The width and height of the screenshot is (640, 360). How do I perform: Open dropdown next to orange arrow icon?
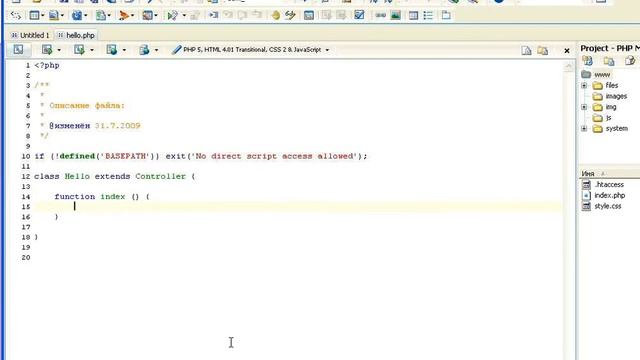click(133, 16)
